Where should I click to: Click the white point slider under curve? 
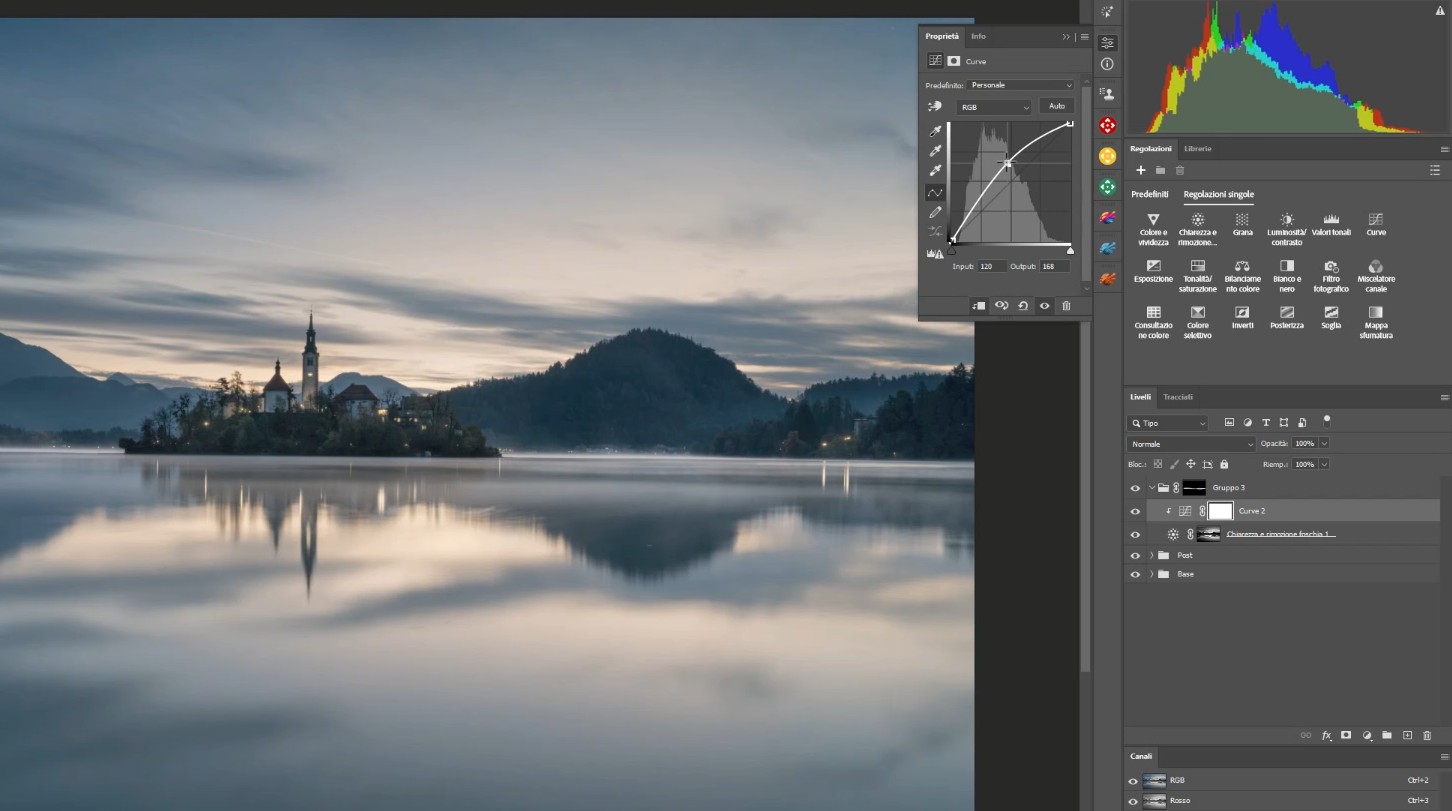1071,251
